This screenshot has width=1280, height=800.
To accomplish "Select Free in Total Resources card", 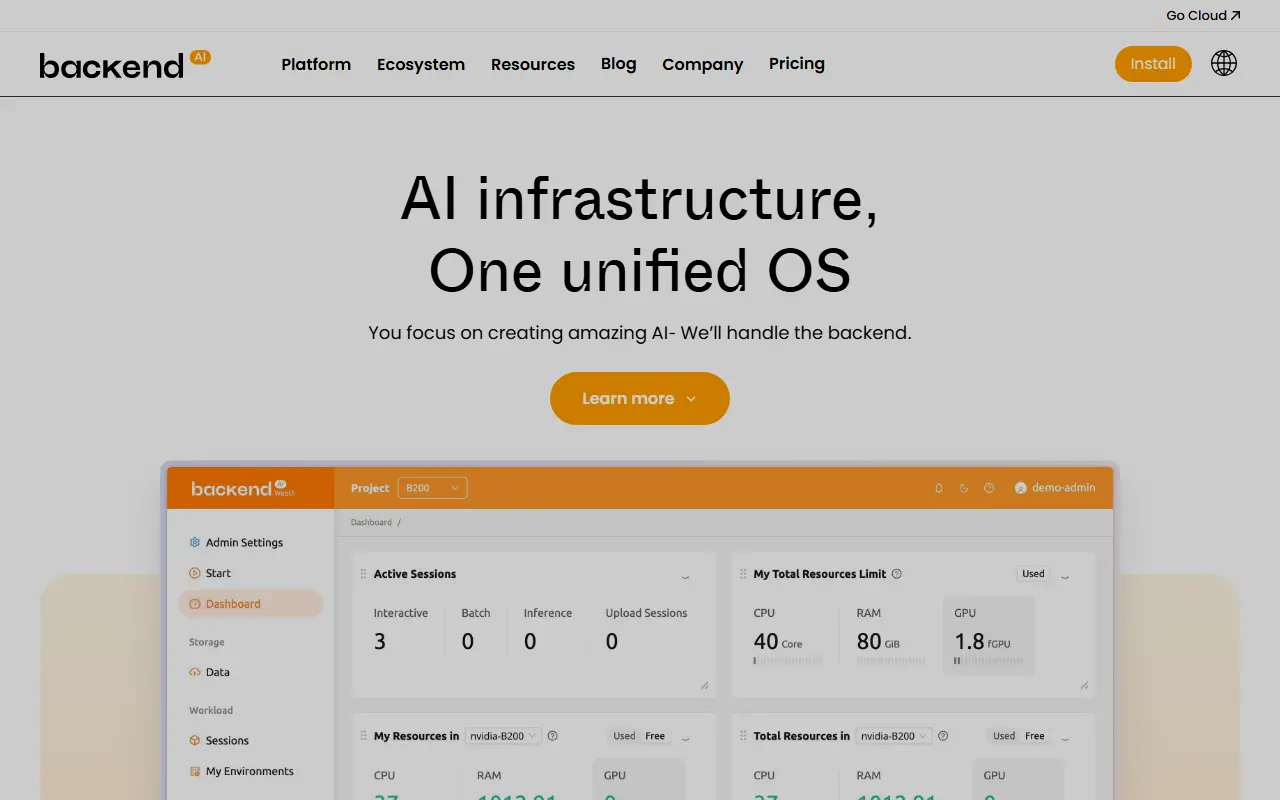I will click(x=1035, y=736).
